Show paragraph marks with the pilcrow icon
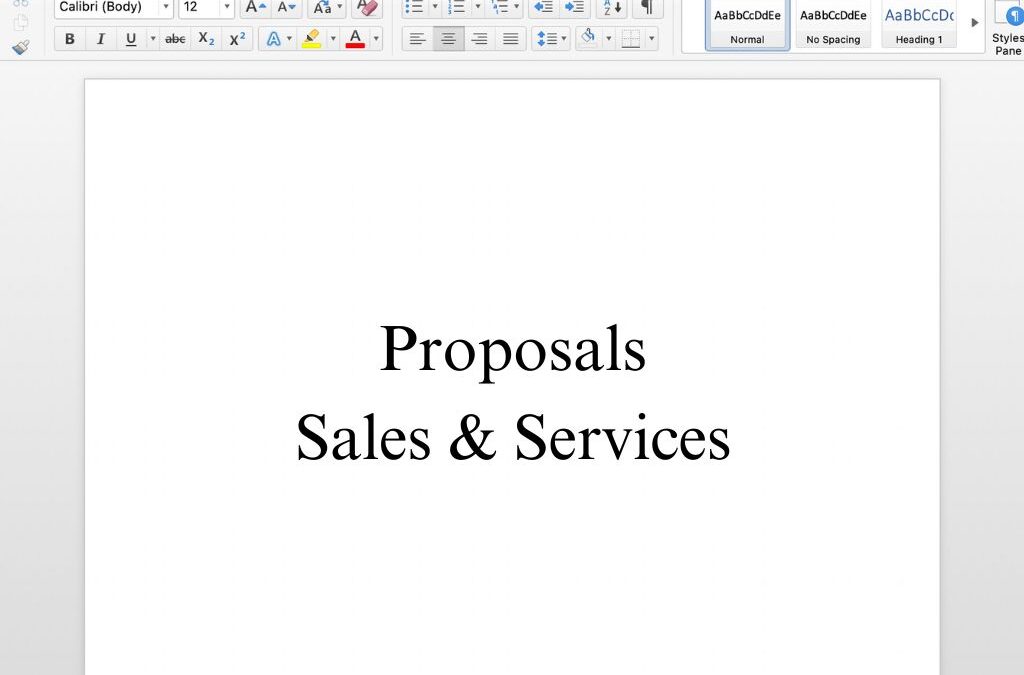Screen dimensions: 1024x675 point(647,8)
